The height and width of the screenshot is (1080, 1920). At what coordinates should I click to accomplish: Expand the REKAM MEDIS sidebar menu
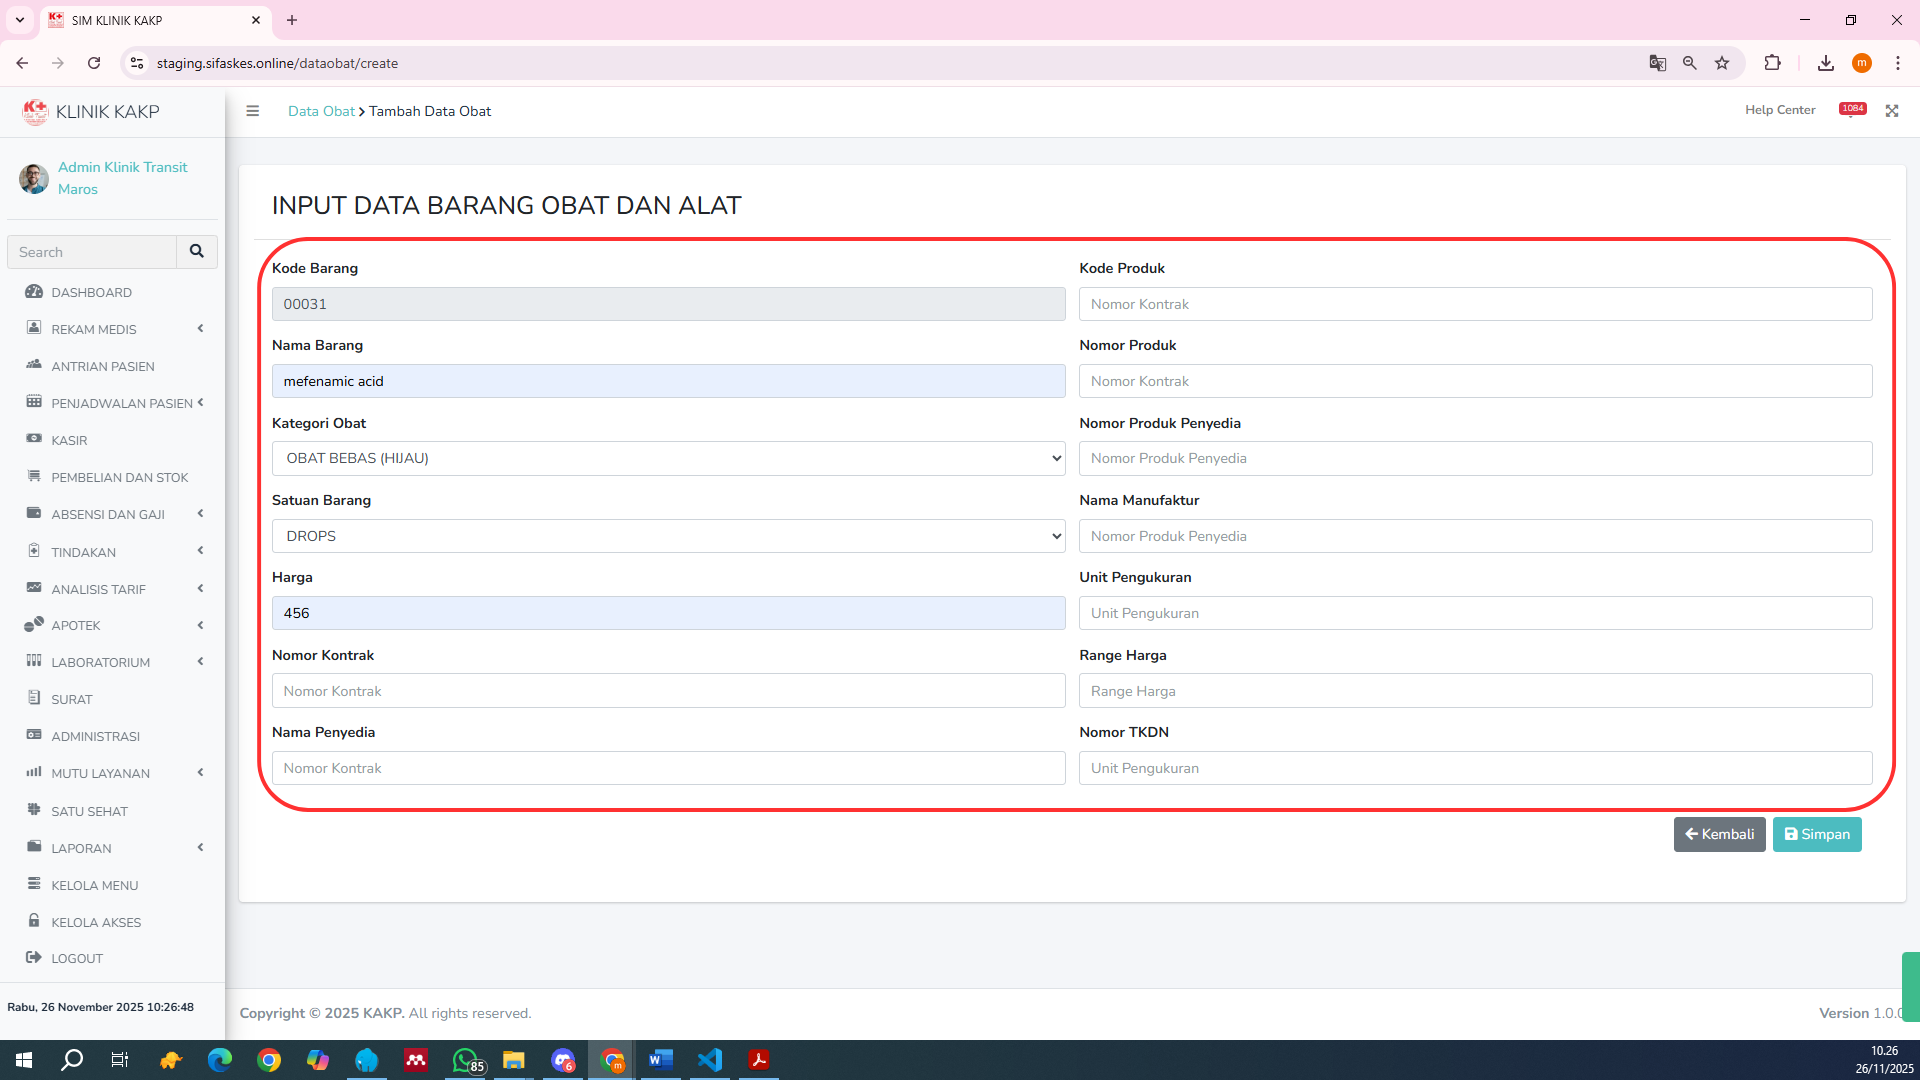94,329
